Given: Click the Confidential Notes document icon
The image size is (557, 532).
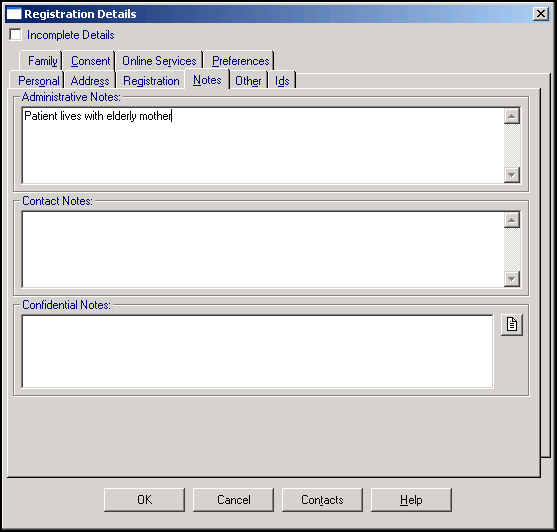Looking at the screenshot, I should click(x=512, y=325).
